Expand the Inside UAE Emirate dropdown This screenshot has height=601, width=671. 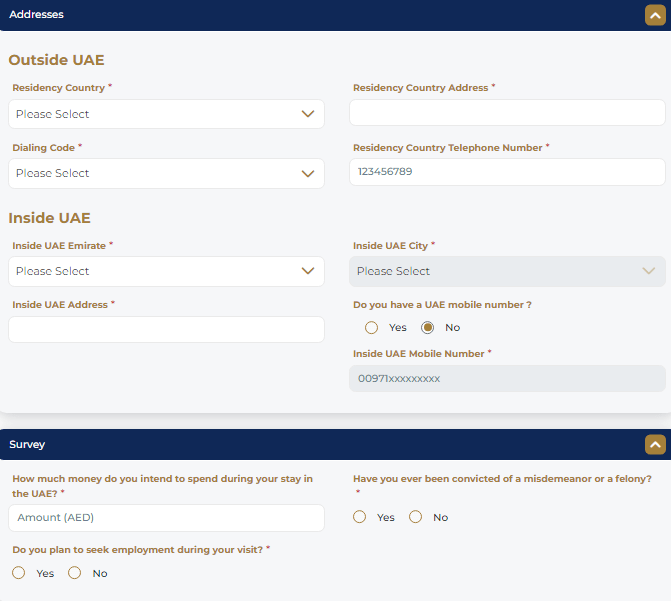point(166,271)
